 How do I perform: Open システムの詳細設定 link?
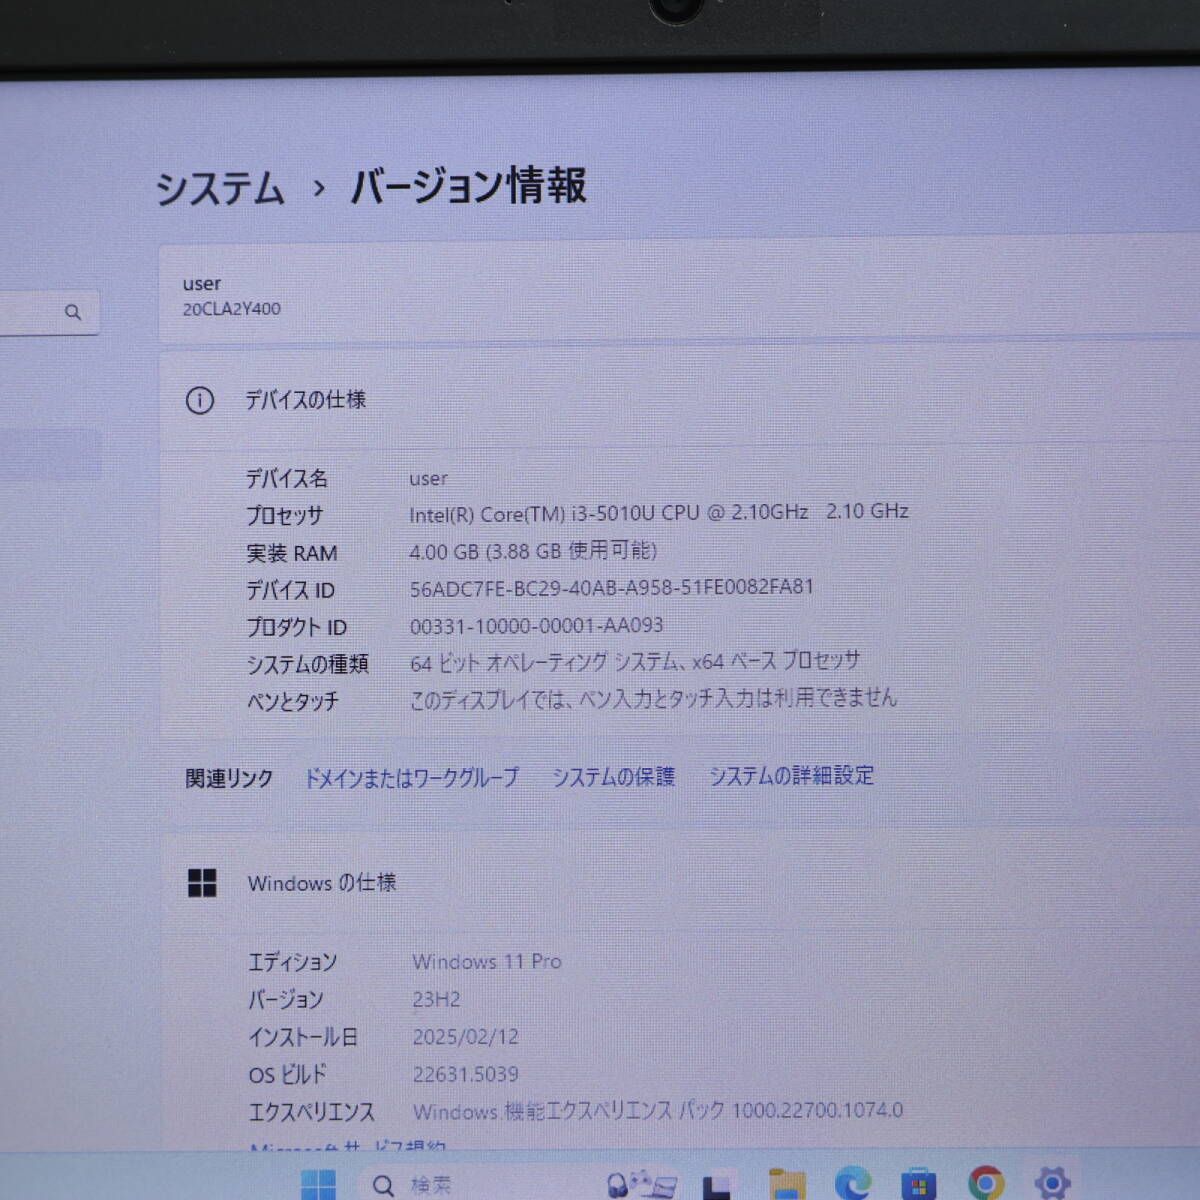pyautogui.click(x=790, y=776)
